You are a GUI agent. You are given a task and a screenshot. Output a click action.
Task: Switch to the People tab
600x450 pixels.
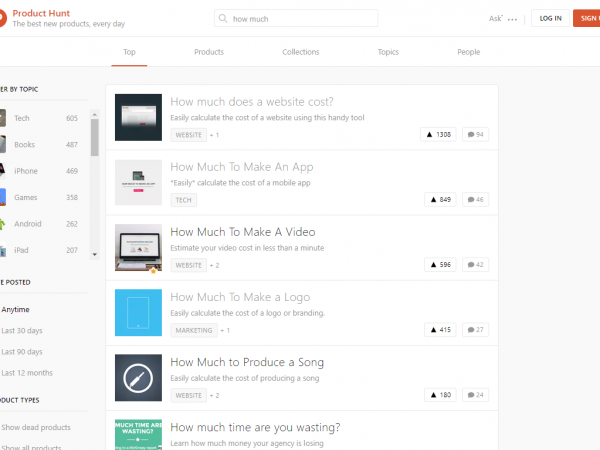tap(468, 52)
